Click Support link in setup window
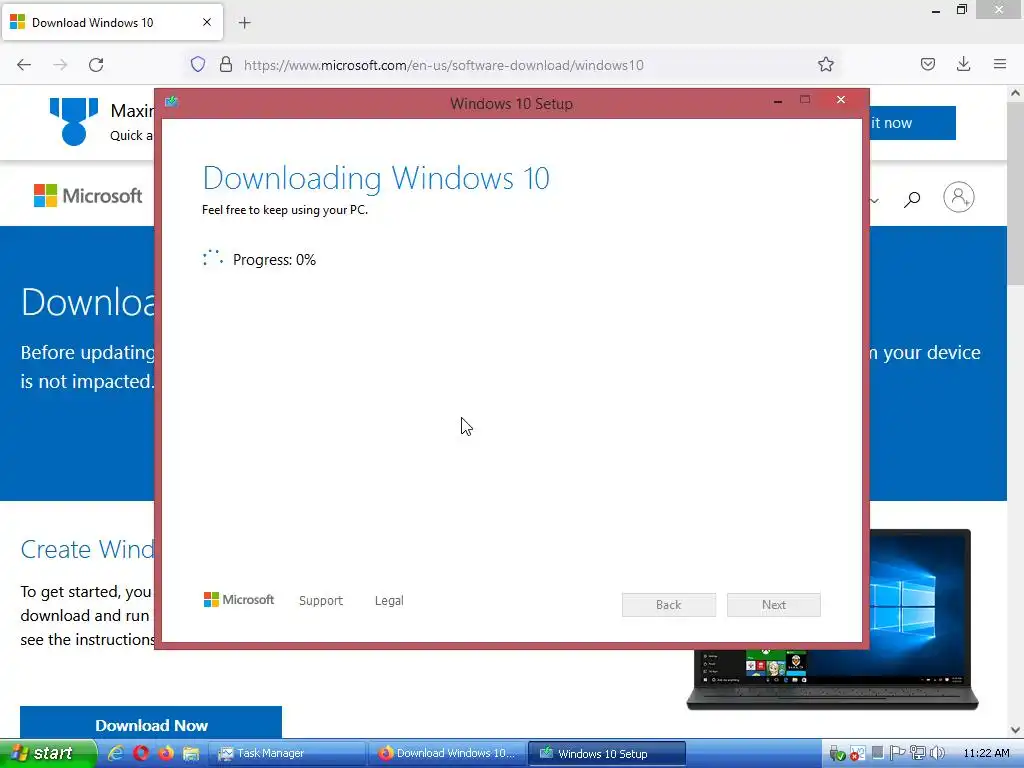 click(321, 600)
